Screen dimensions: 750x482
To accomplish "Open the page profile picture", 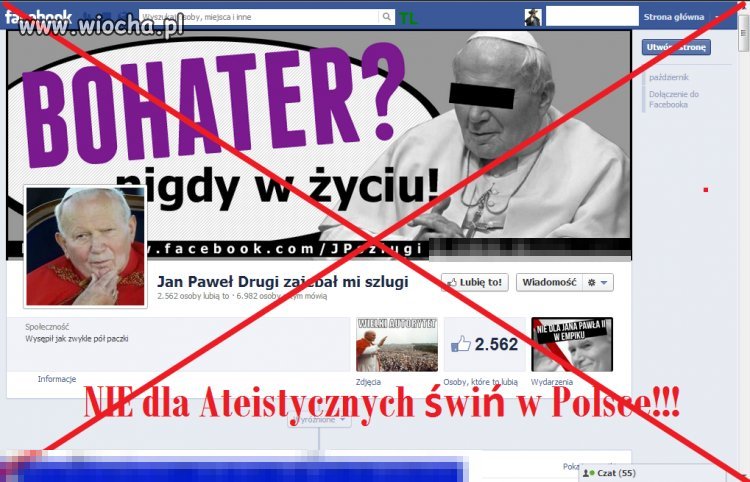I will pos(85,247).
